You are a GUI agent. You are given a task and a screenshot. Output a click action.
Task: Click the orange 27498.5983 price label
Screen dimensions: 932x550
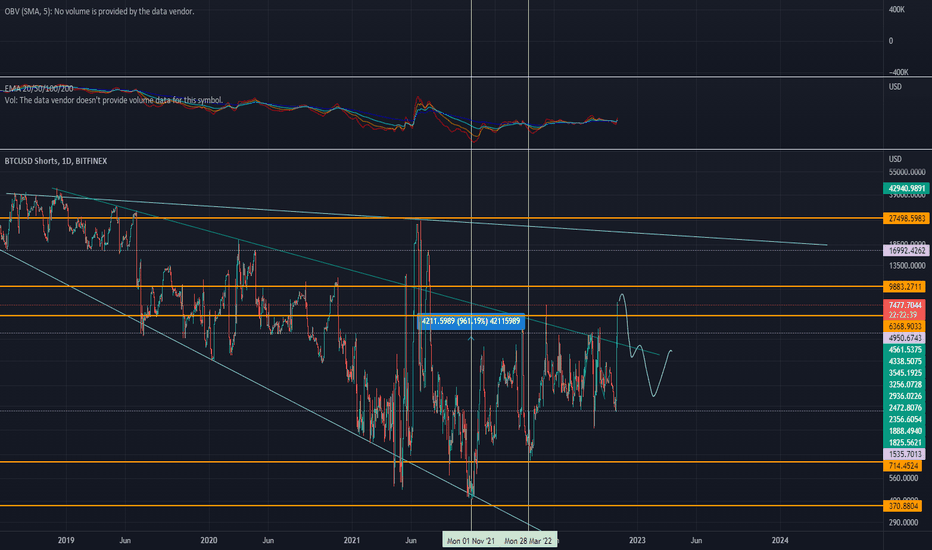(906, 218)
